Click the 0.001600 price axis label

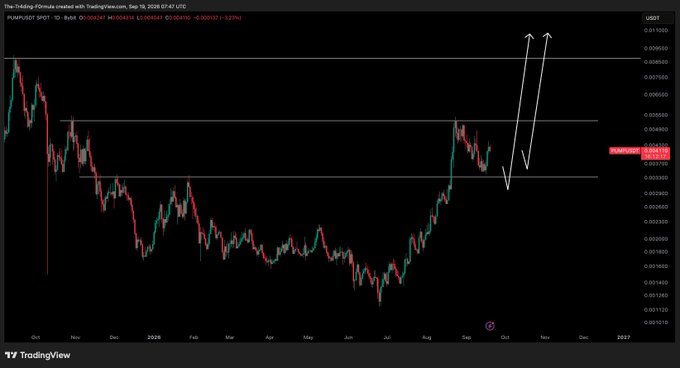point(656,267)
